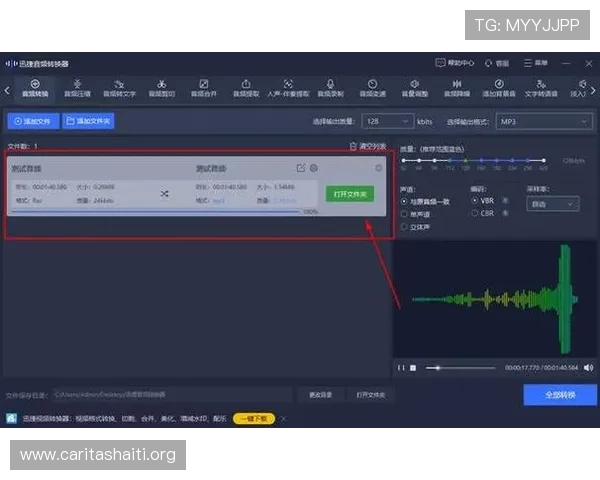
Task: Switch to the 音频转换 tab
Action: (x=35, y=88)
